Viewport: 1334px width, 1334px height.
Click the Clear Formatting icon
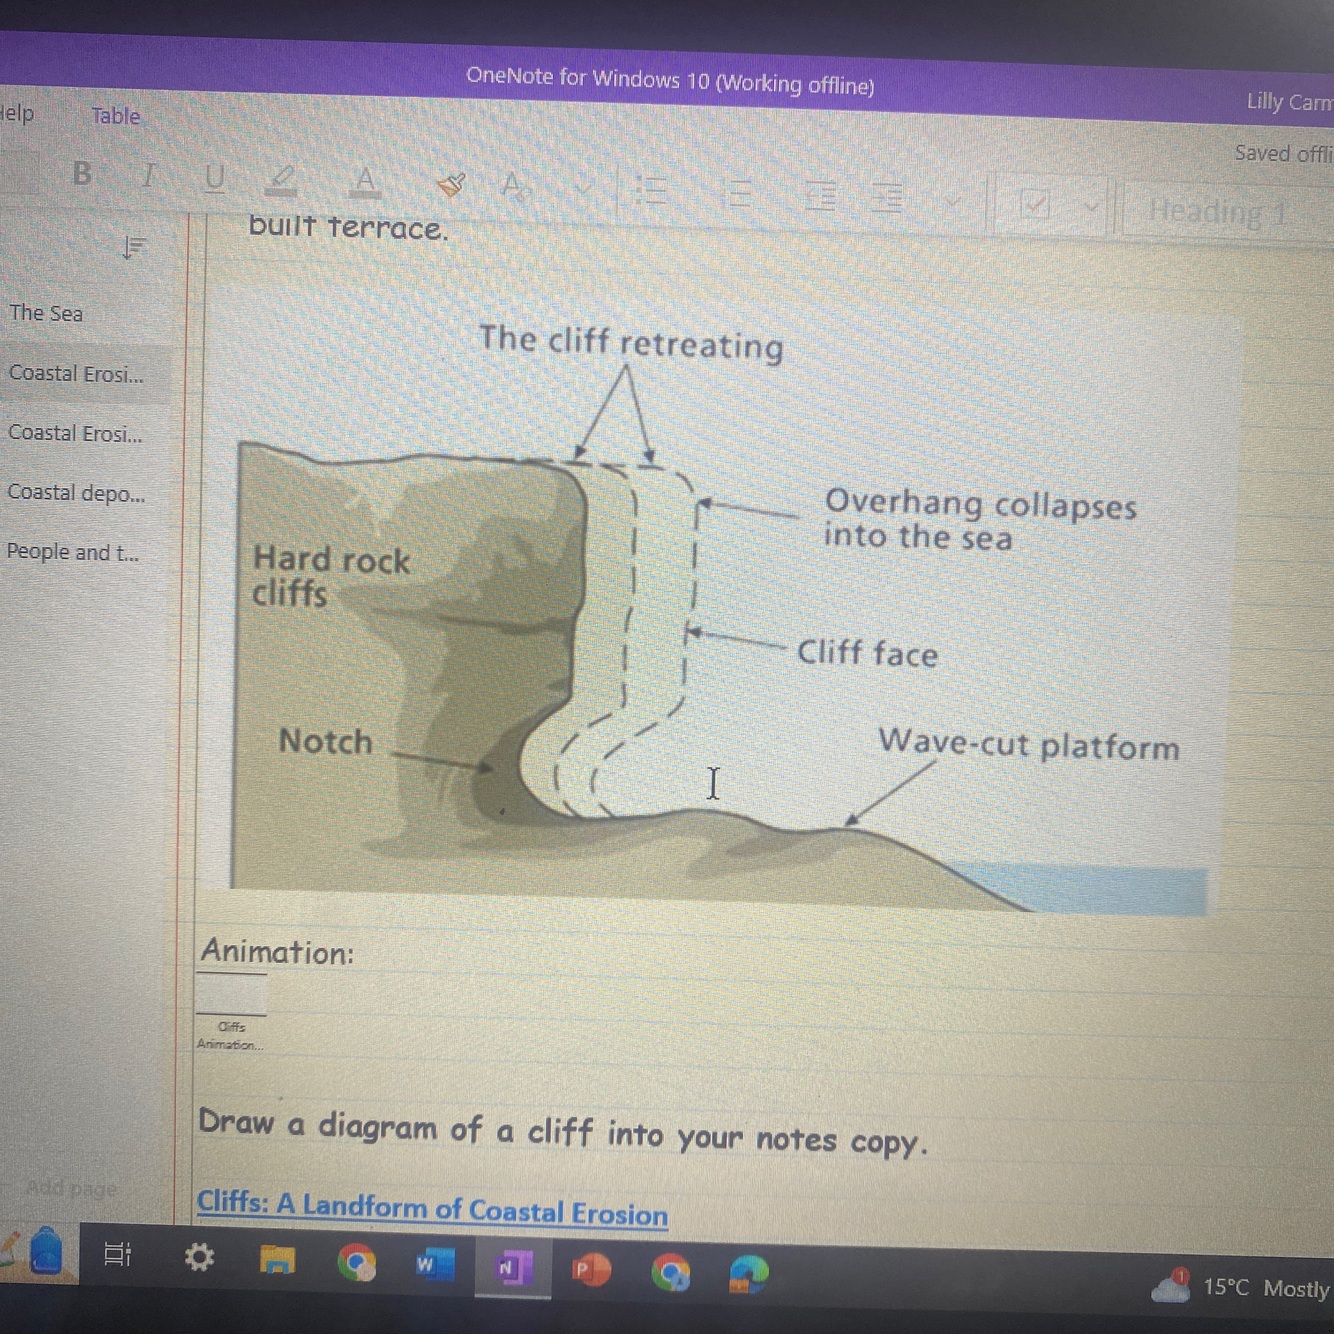tap(514, 185)
